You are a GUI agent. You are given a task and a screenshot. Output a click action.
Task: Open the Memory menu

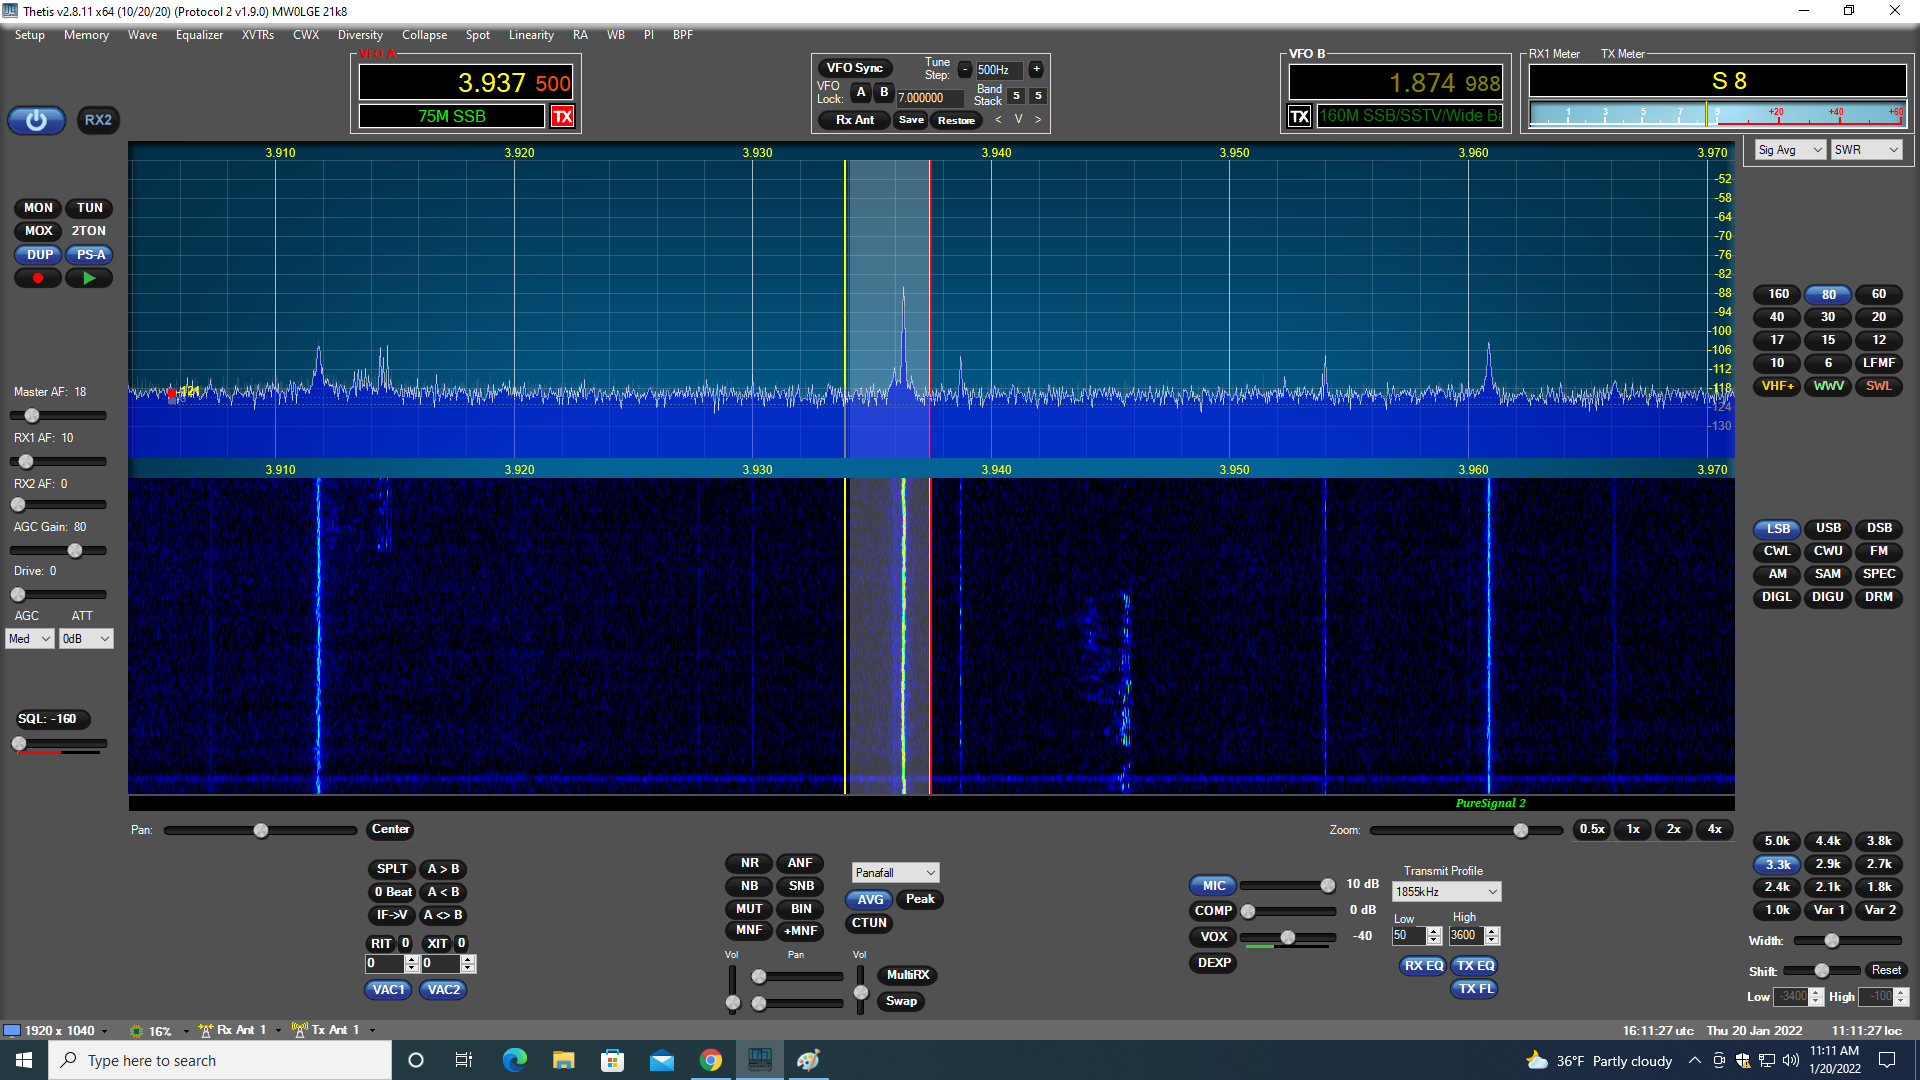tap(86, 35)
